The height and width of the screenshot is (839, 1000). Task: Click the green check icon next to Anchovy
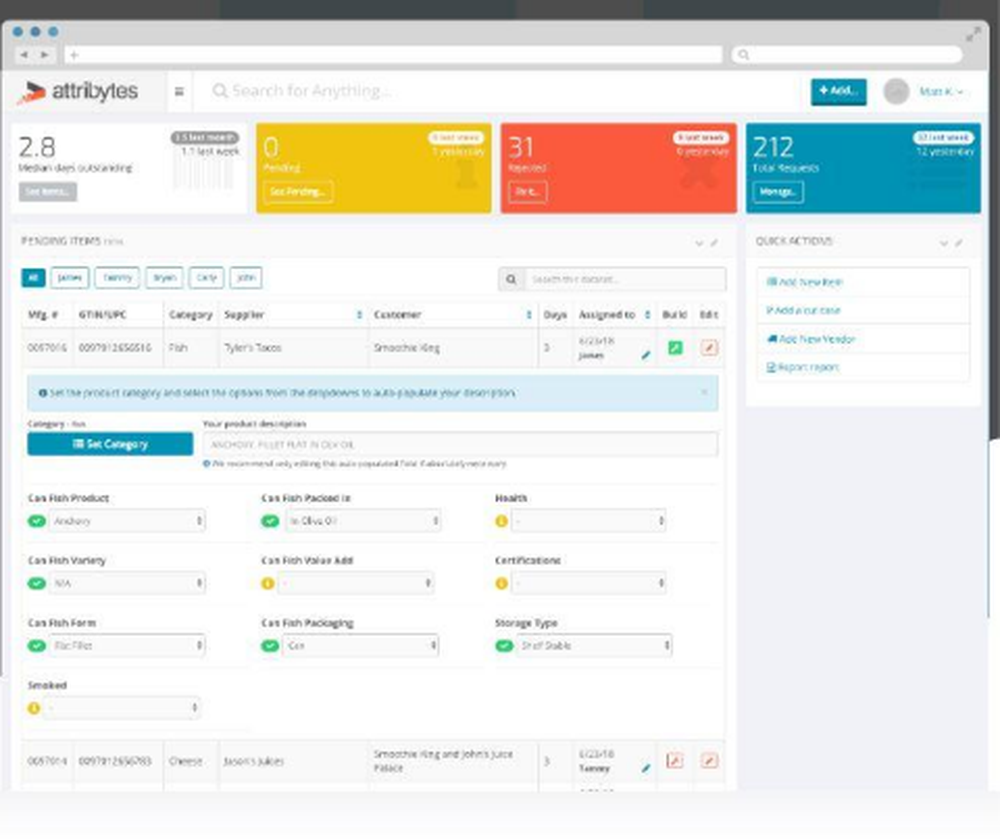[35, 520]
